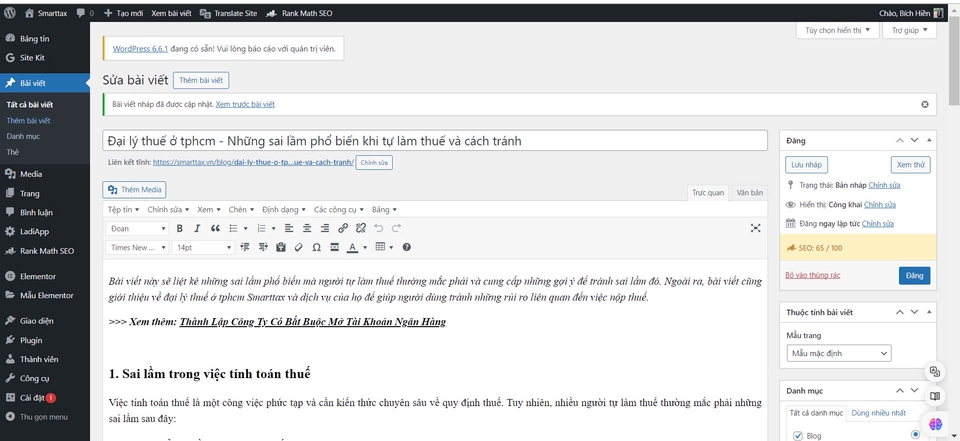Insert a blockquote via toolbar icon
This screenshot has height=441, width=960.
215,228
